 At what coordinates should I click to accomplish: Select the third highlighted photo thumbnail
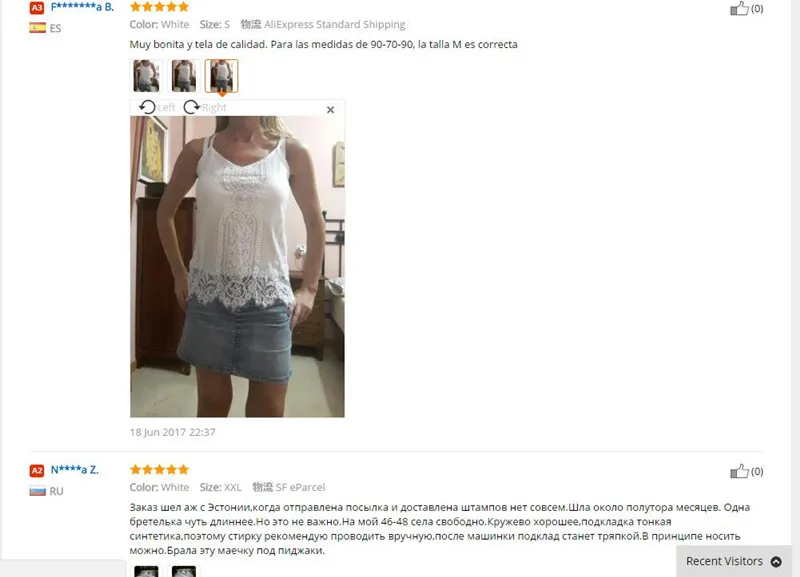(x=221, y=76)
